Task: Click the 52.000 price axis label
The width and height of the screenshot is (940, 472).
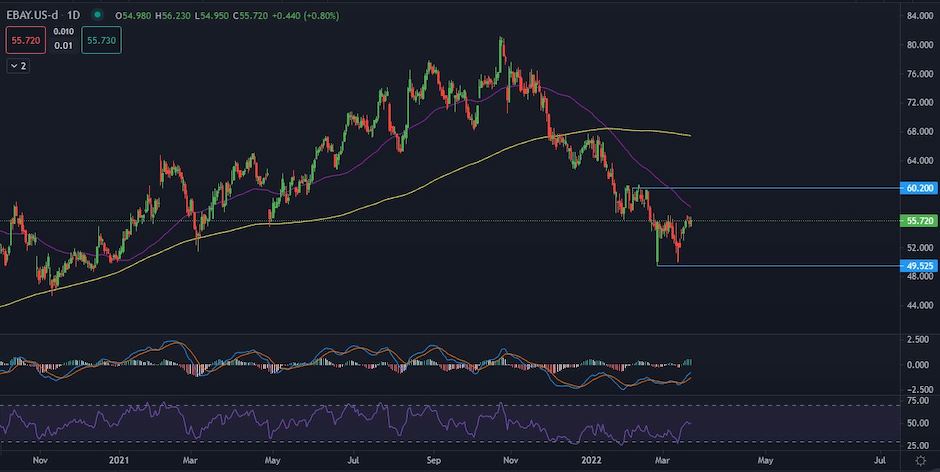Action: click(920, 248)
